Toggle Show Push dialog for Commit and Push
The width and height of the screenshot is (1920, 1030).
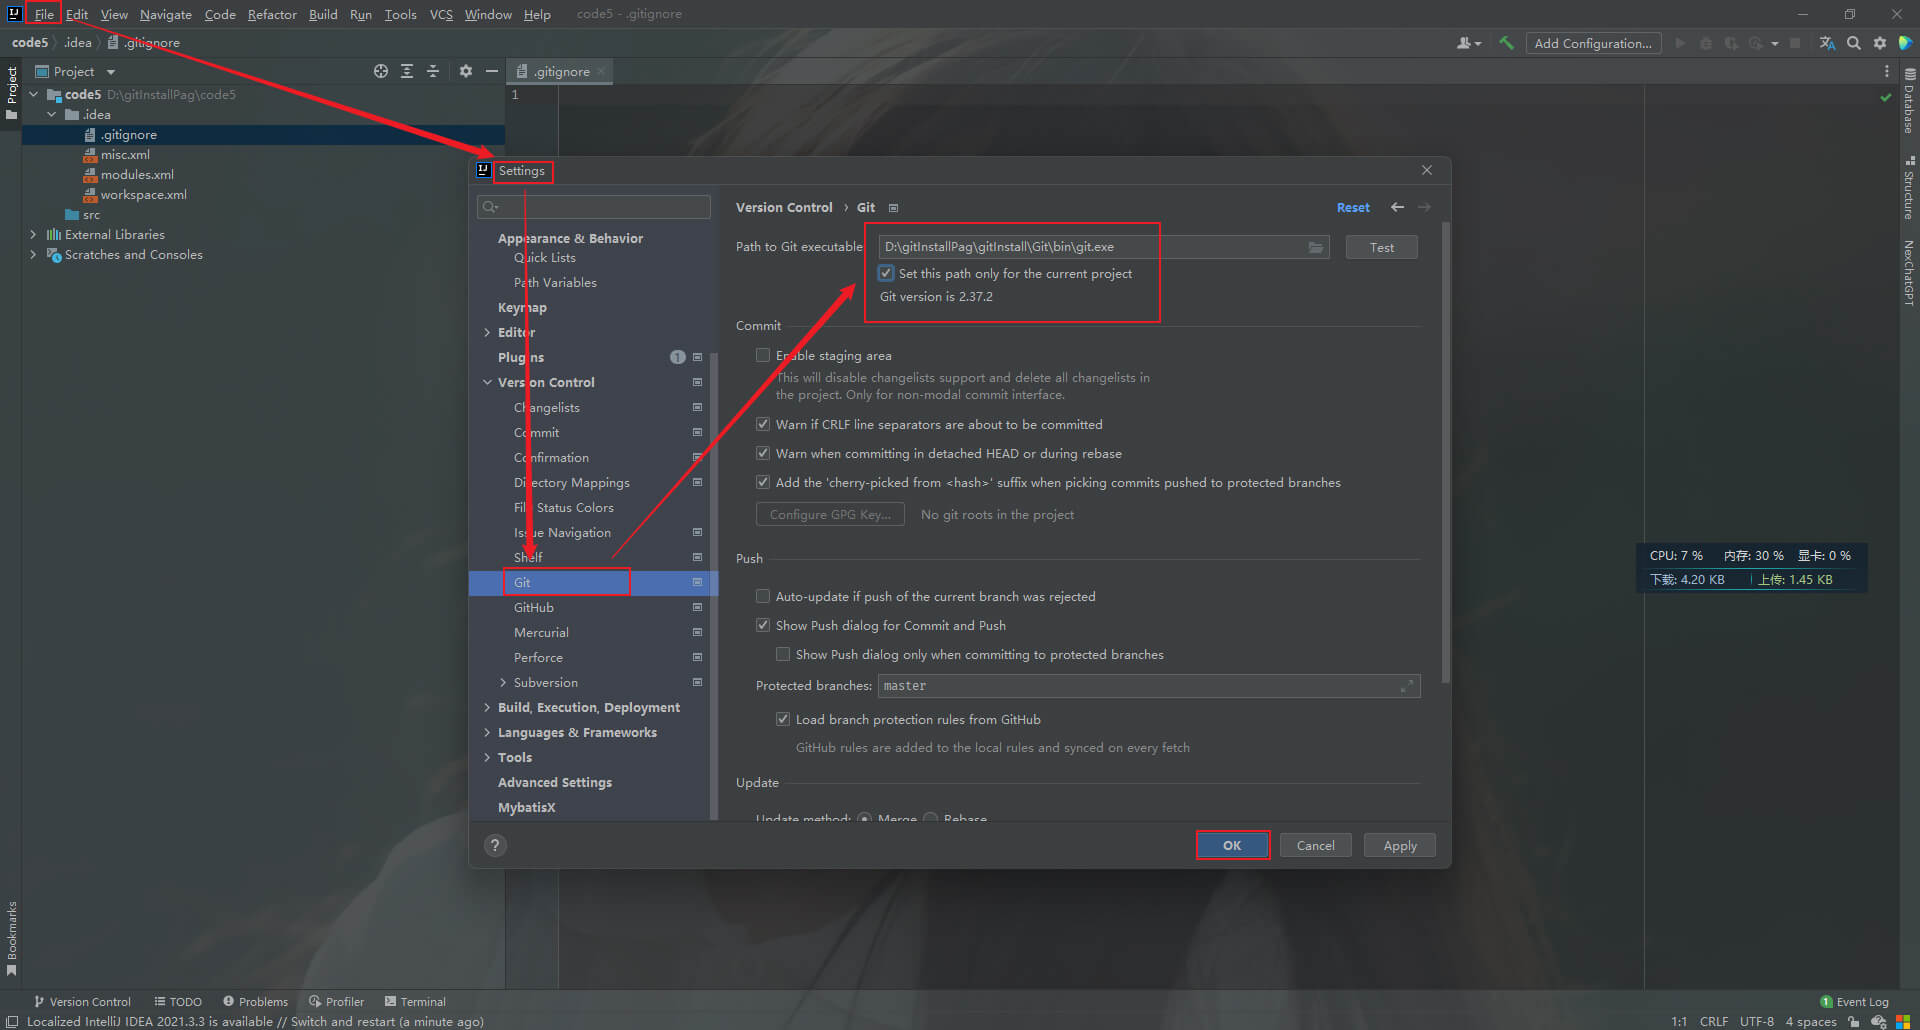[763, 625]
